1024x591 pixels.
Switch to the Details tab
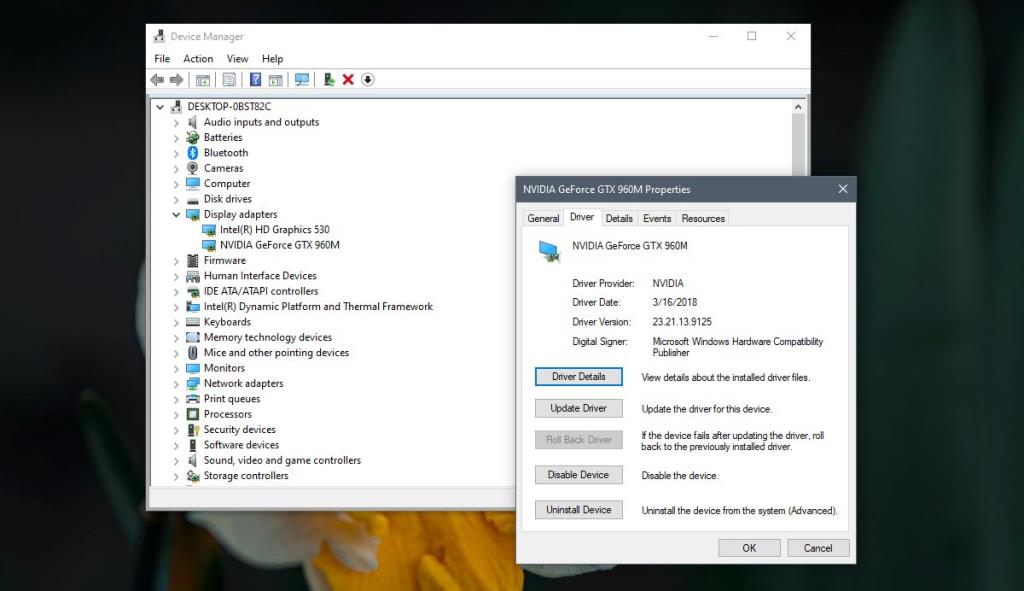tap(618, 218)
